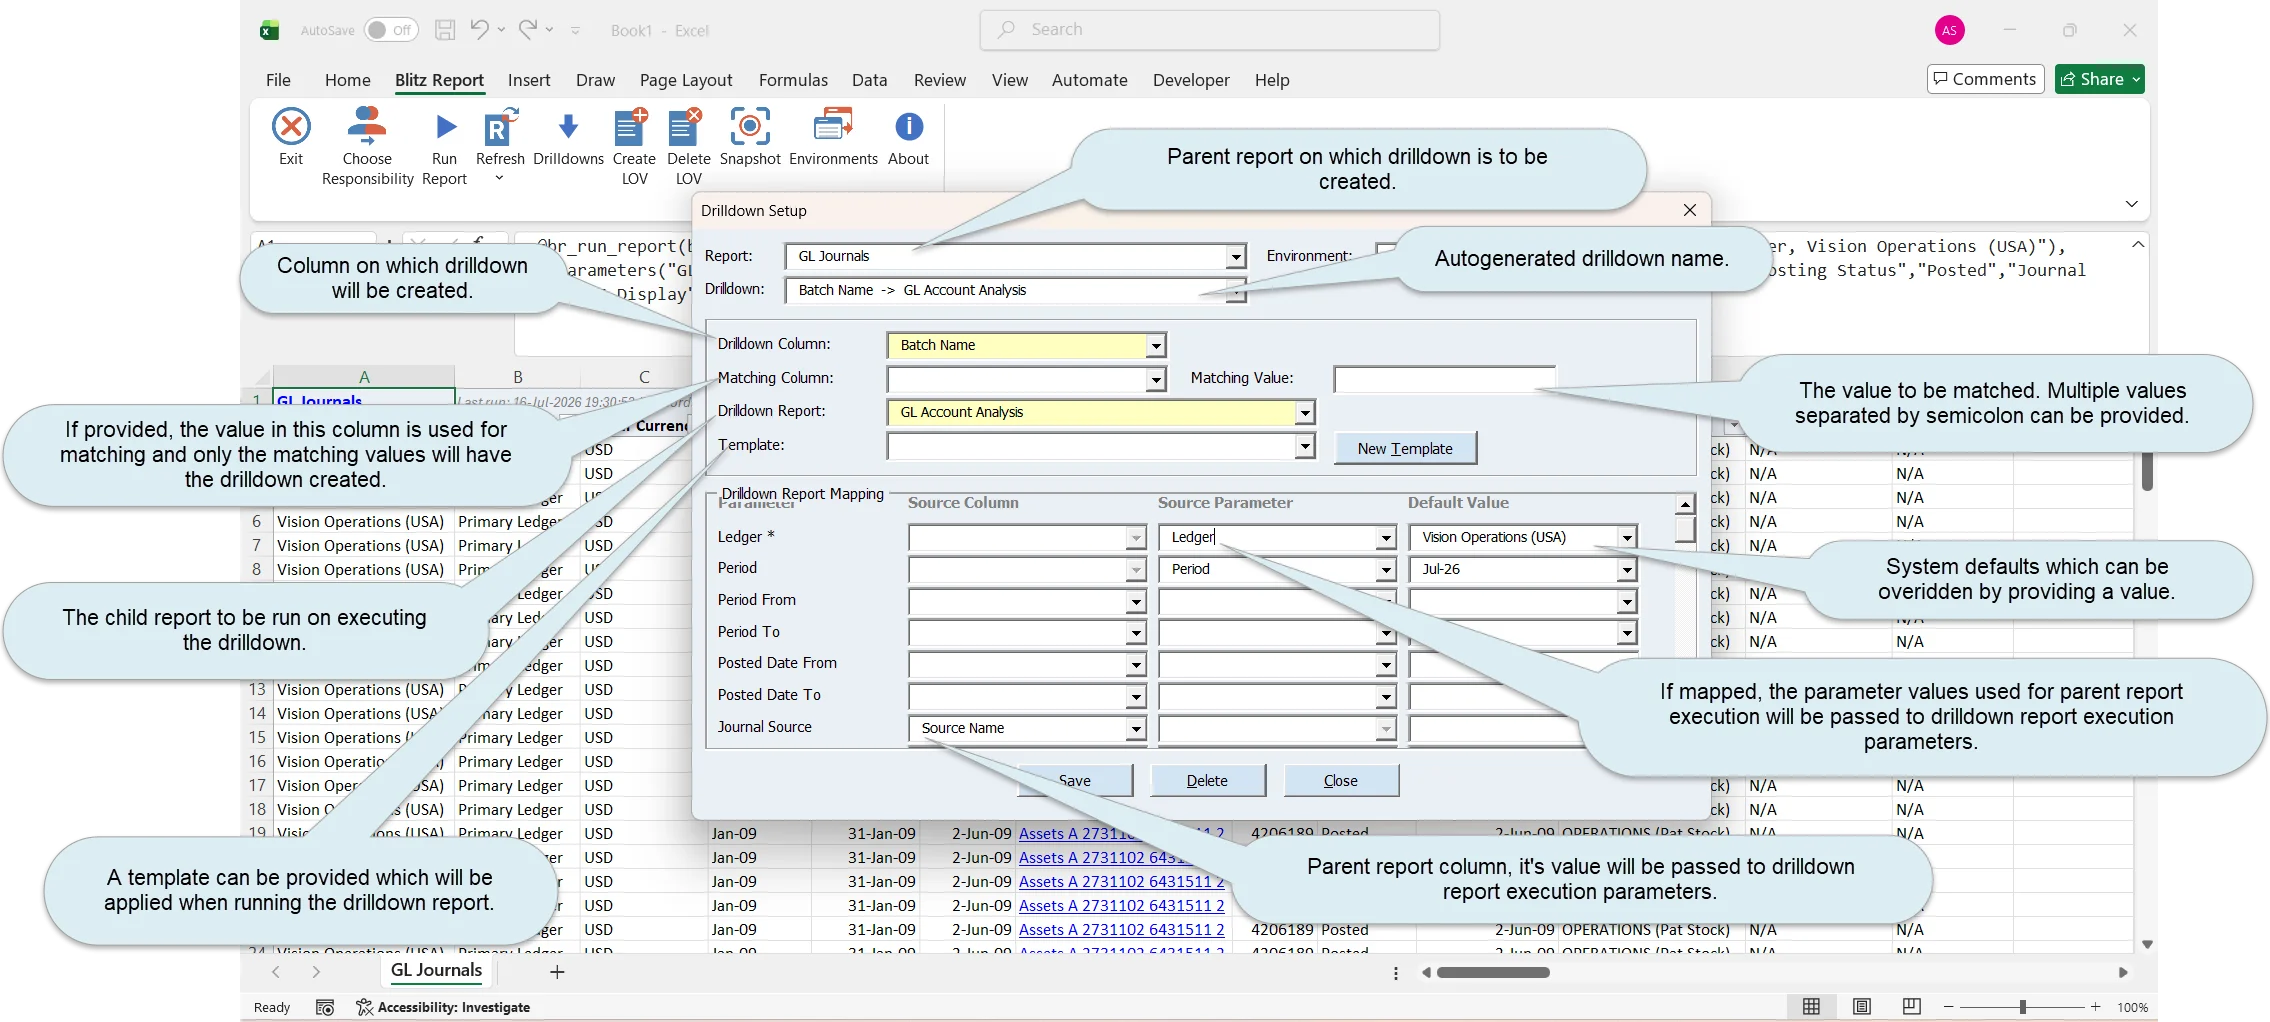Select the GL Journals sheet tab

(x=436, y=970)
